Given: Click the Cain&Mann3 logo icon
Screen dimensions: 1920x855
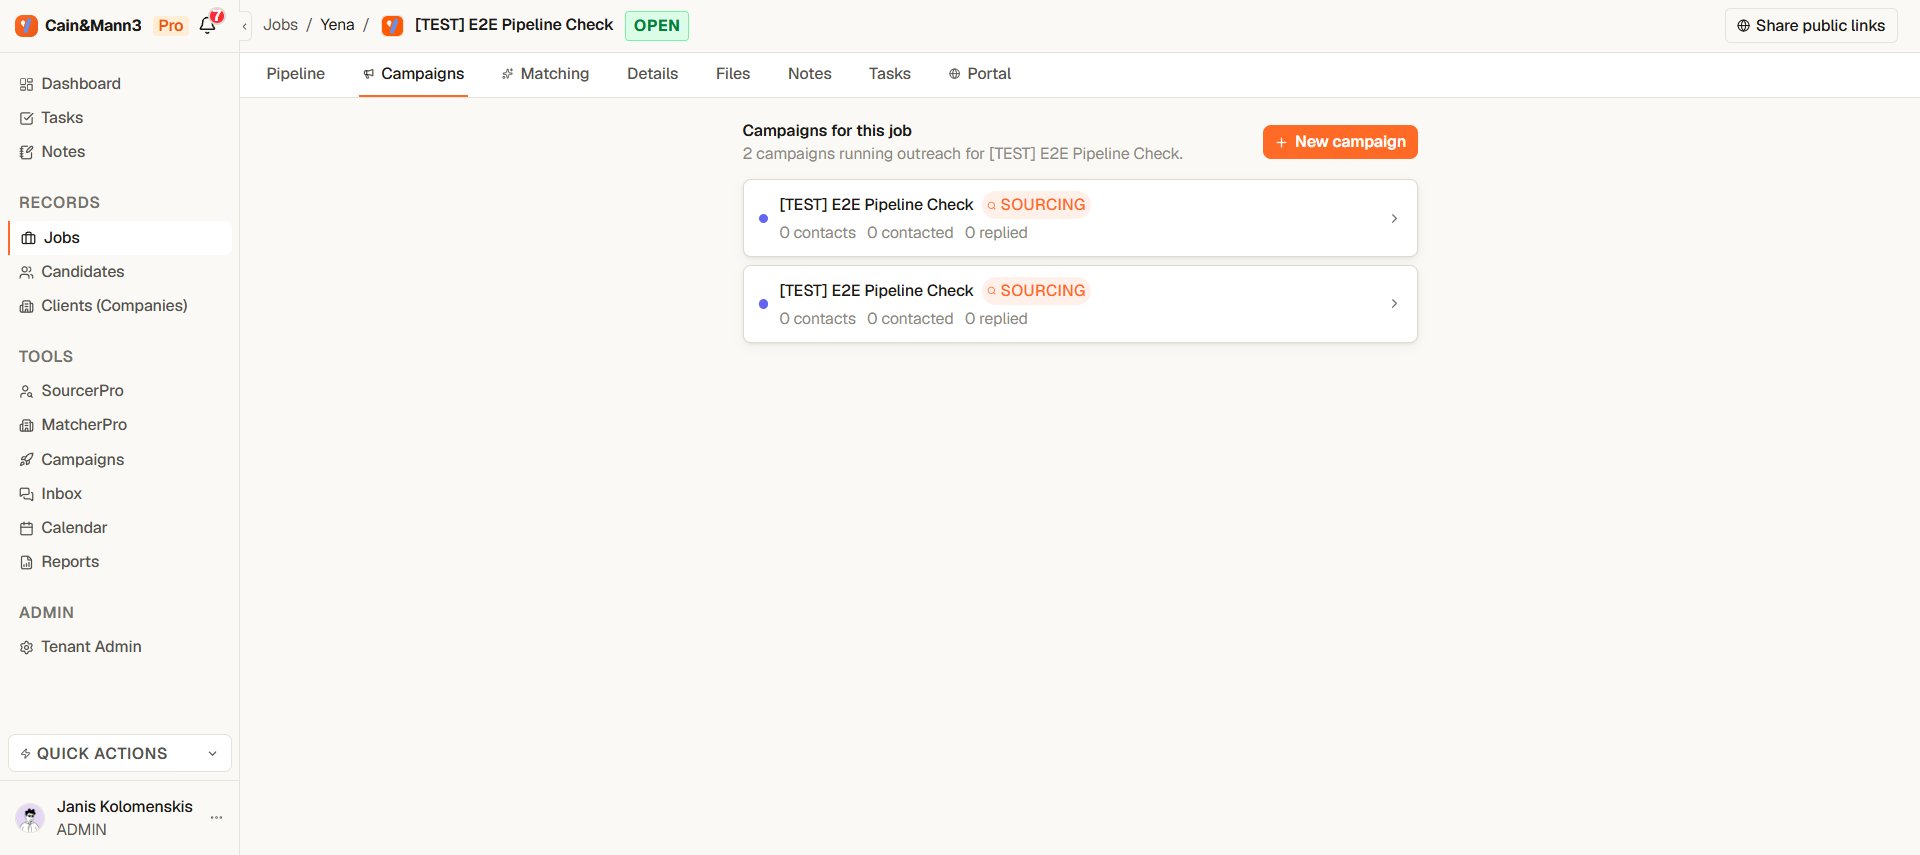Looking at the screenshot, I should 26,25.
